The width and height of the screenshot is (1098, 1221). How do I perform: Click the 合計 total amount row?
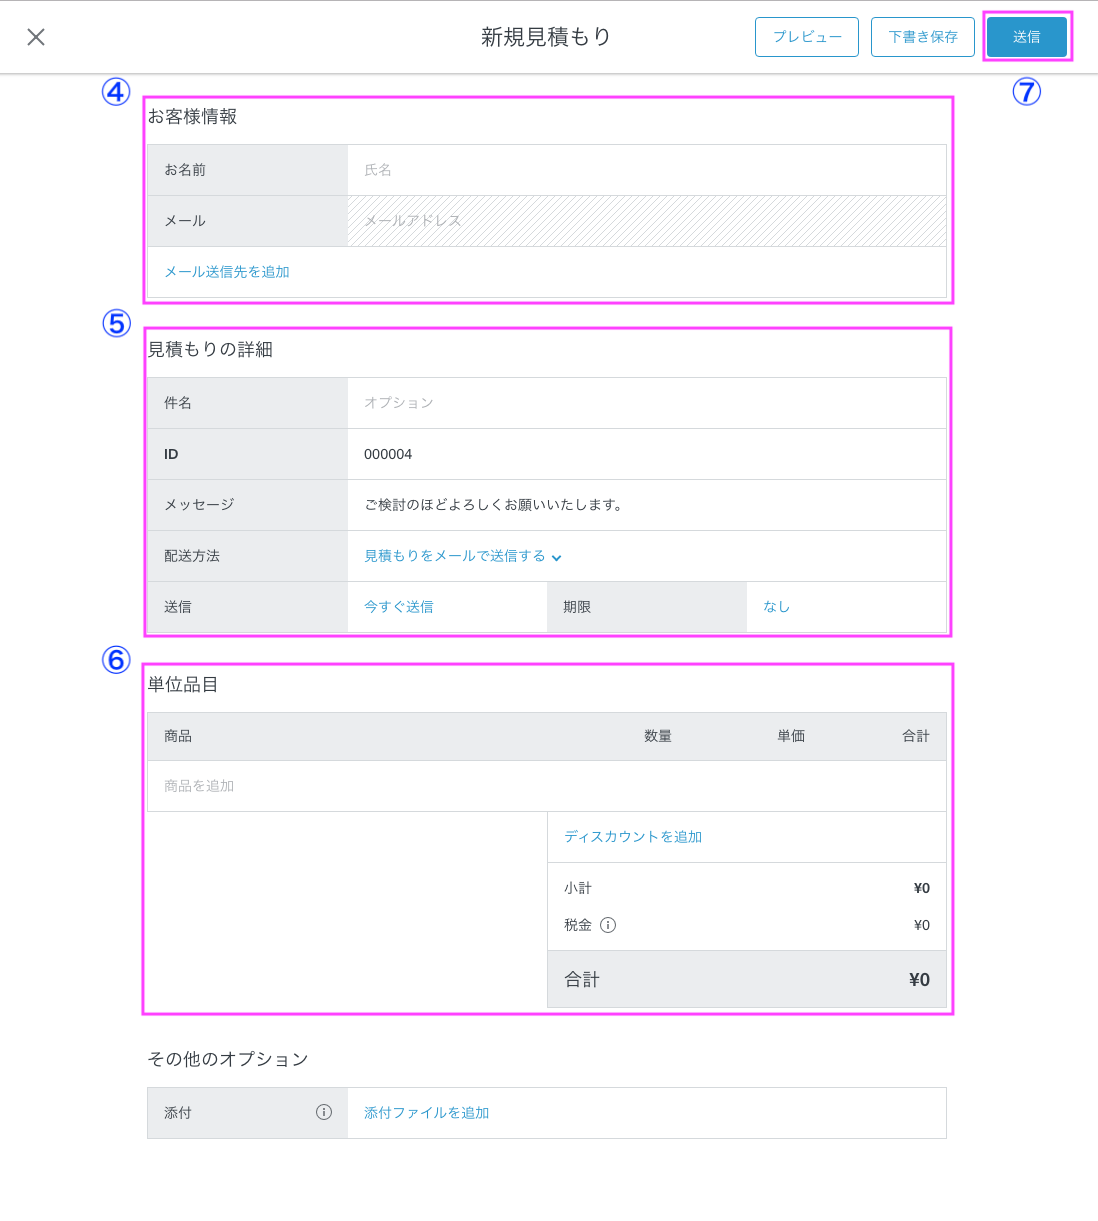point(746,979)
